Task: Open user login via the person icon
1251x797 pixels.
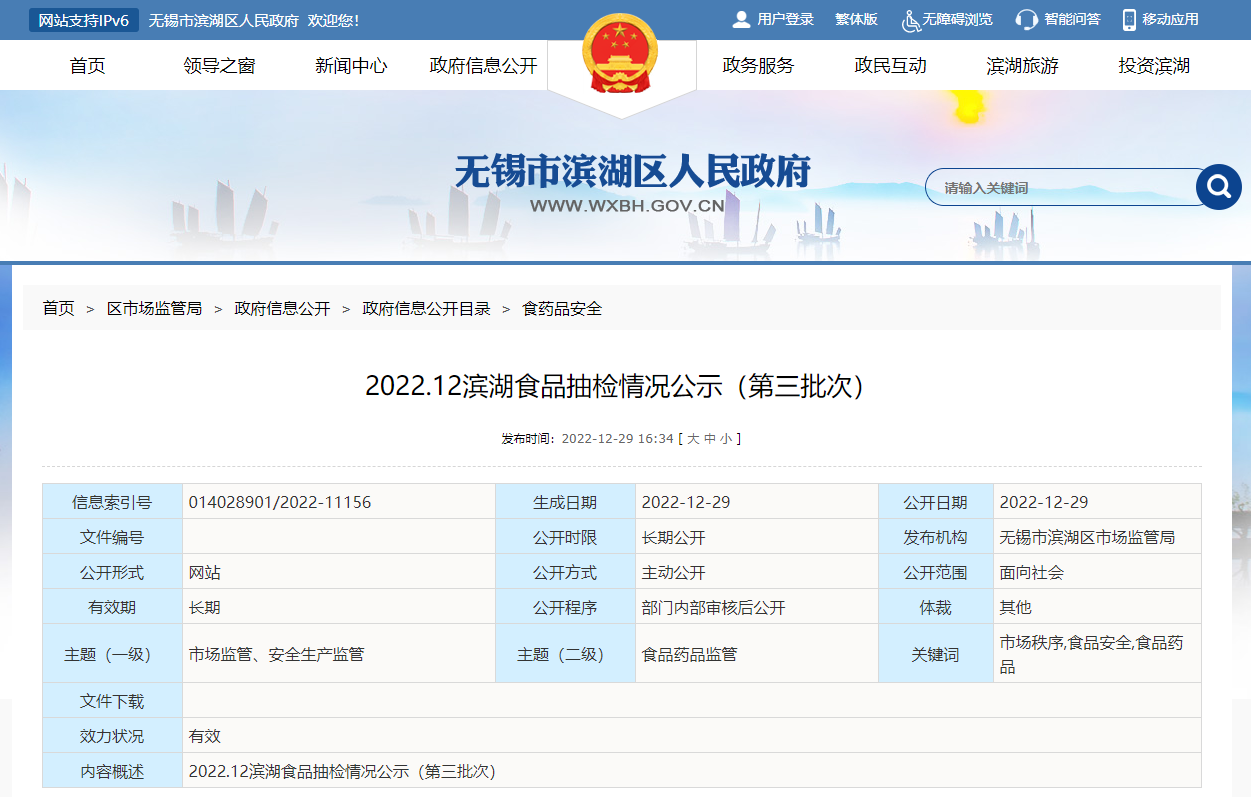Action: point(740,18)
